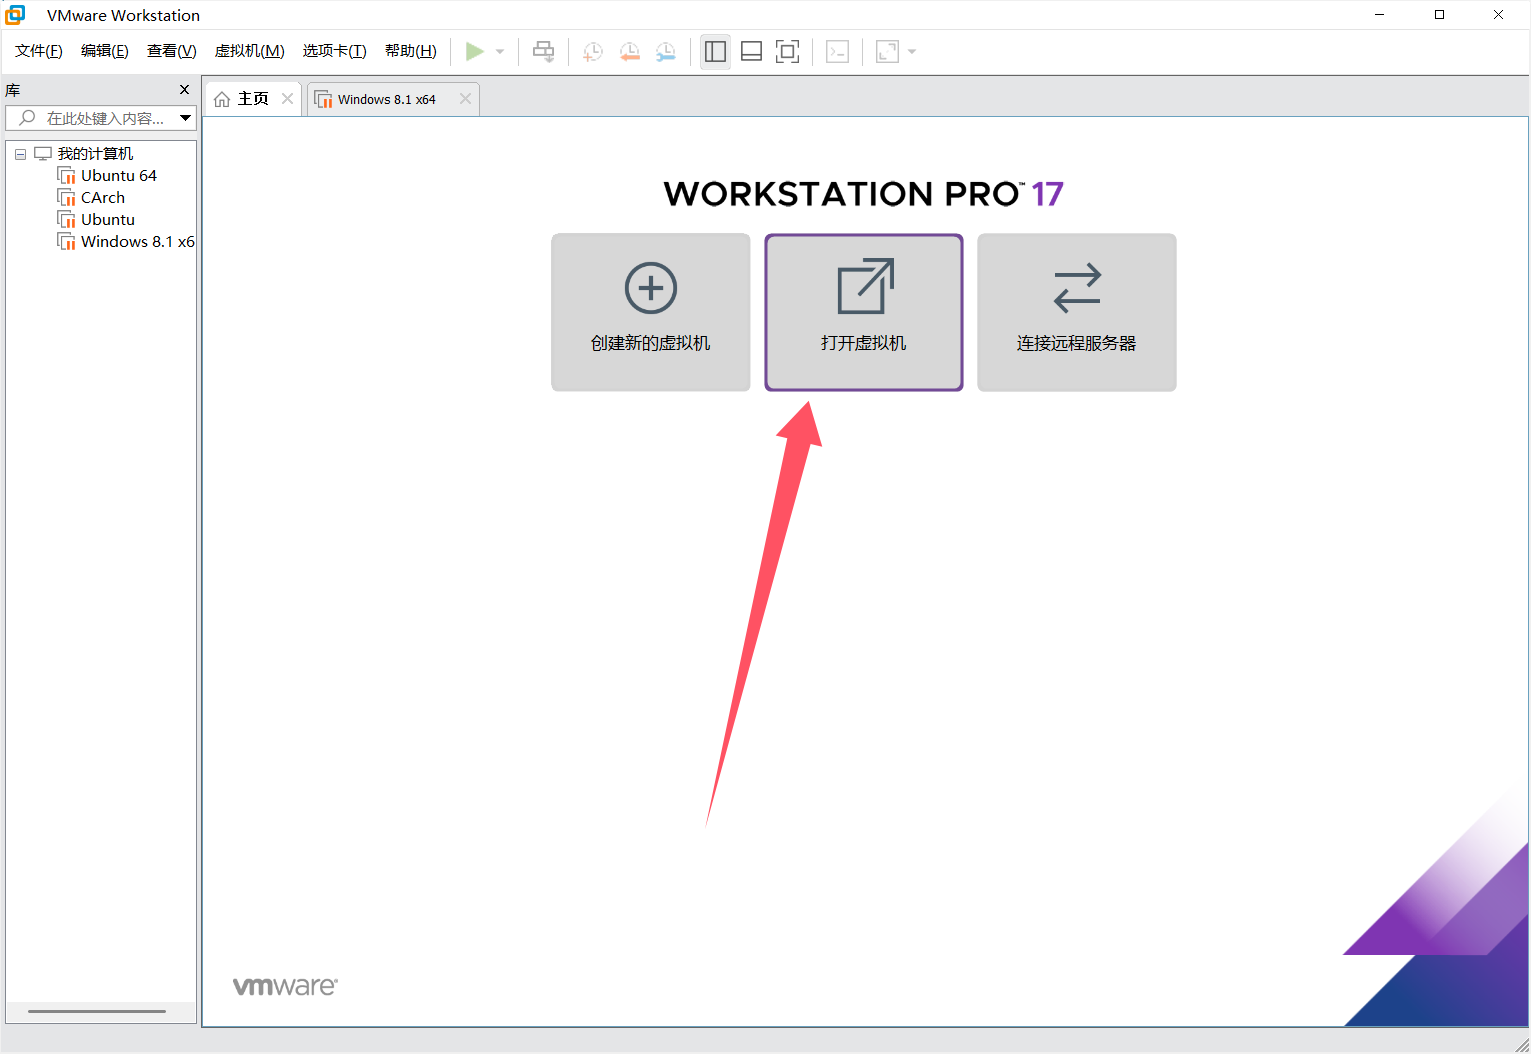1531x1054 pixels.
Task: Click the magnifier icon in library search
Action: point(28,118)
